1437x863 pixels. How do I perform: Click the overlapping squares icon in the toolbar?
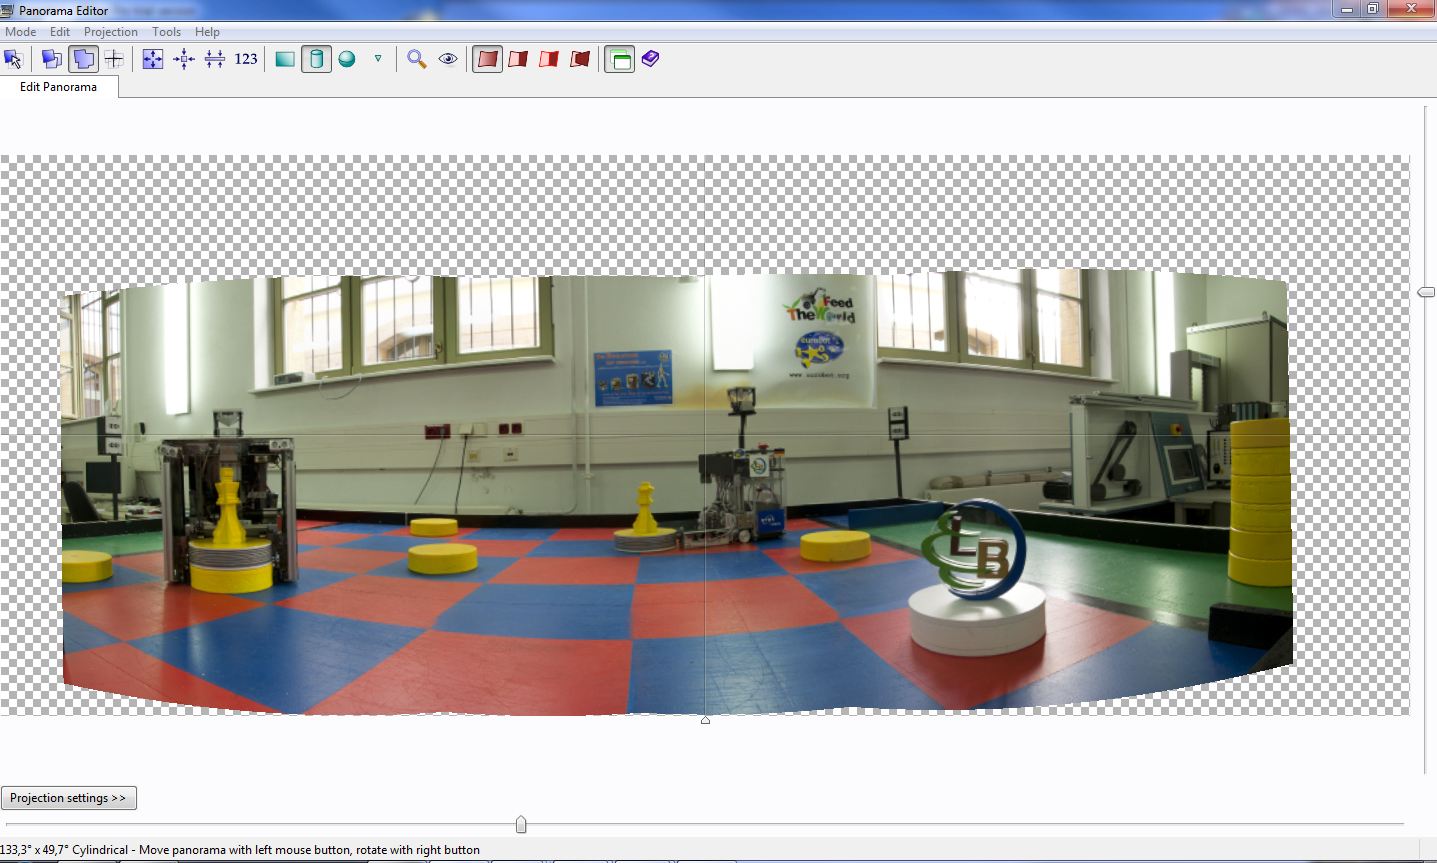[51, 59]
